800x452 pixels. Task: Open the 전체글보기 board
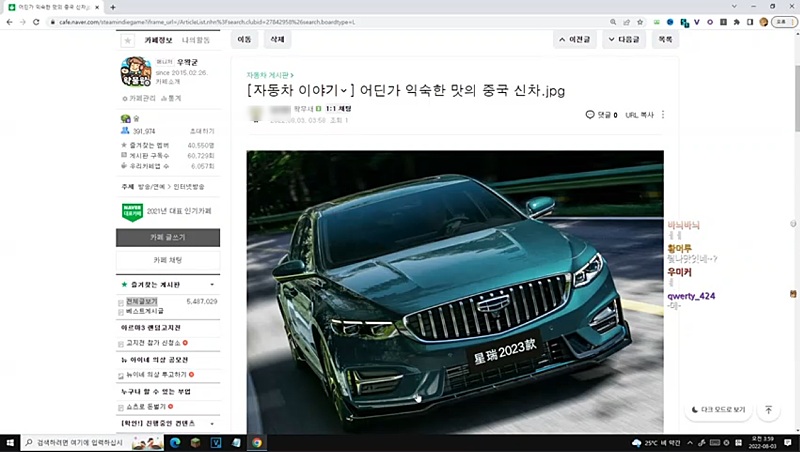tap(142, 302)
